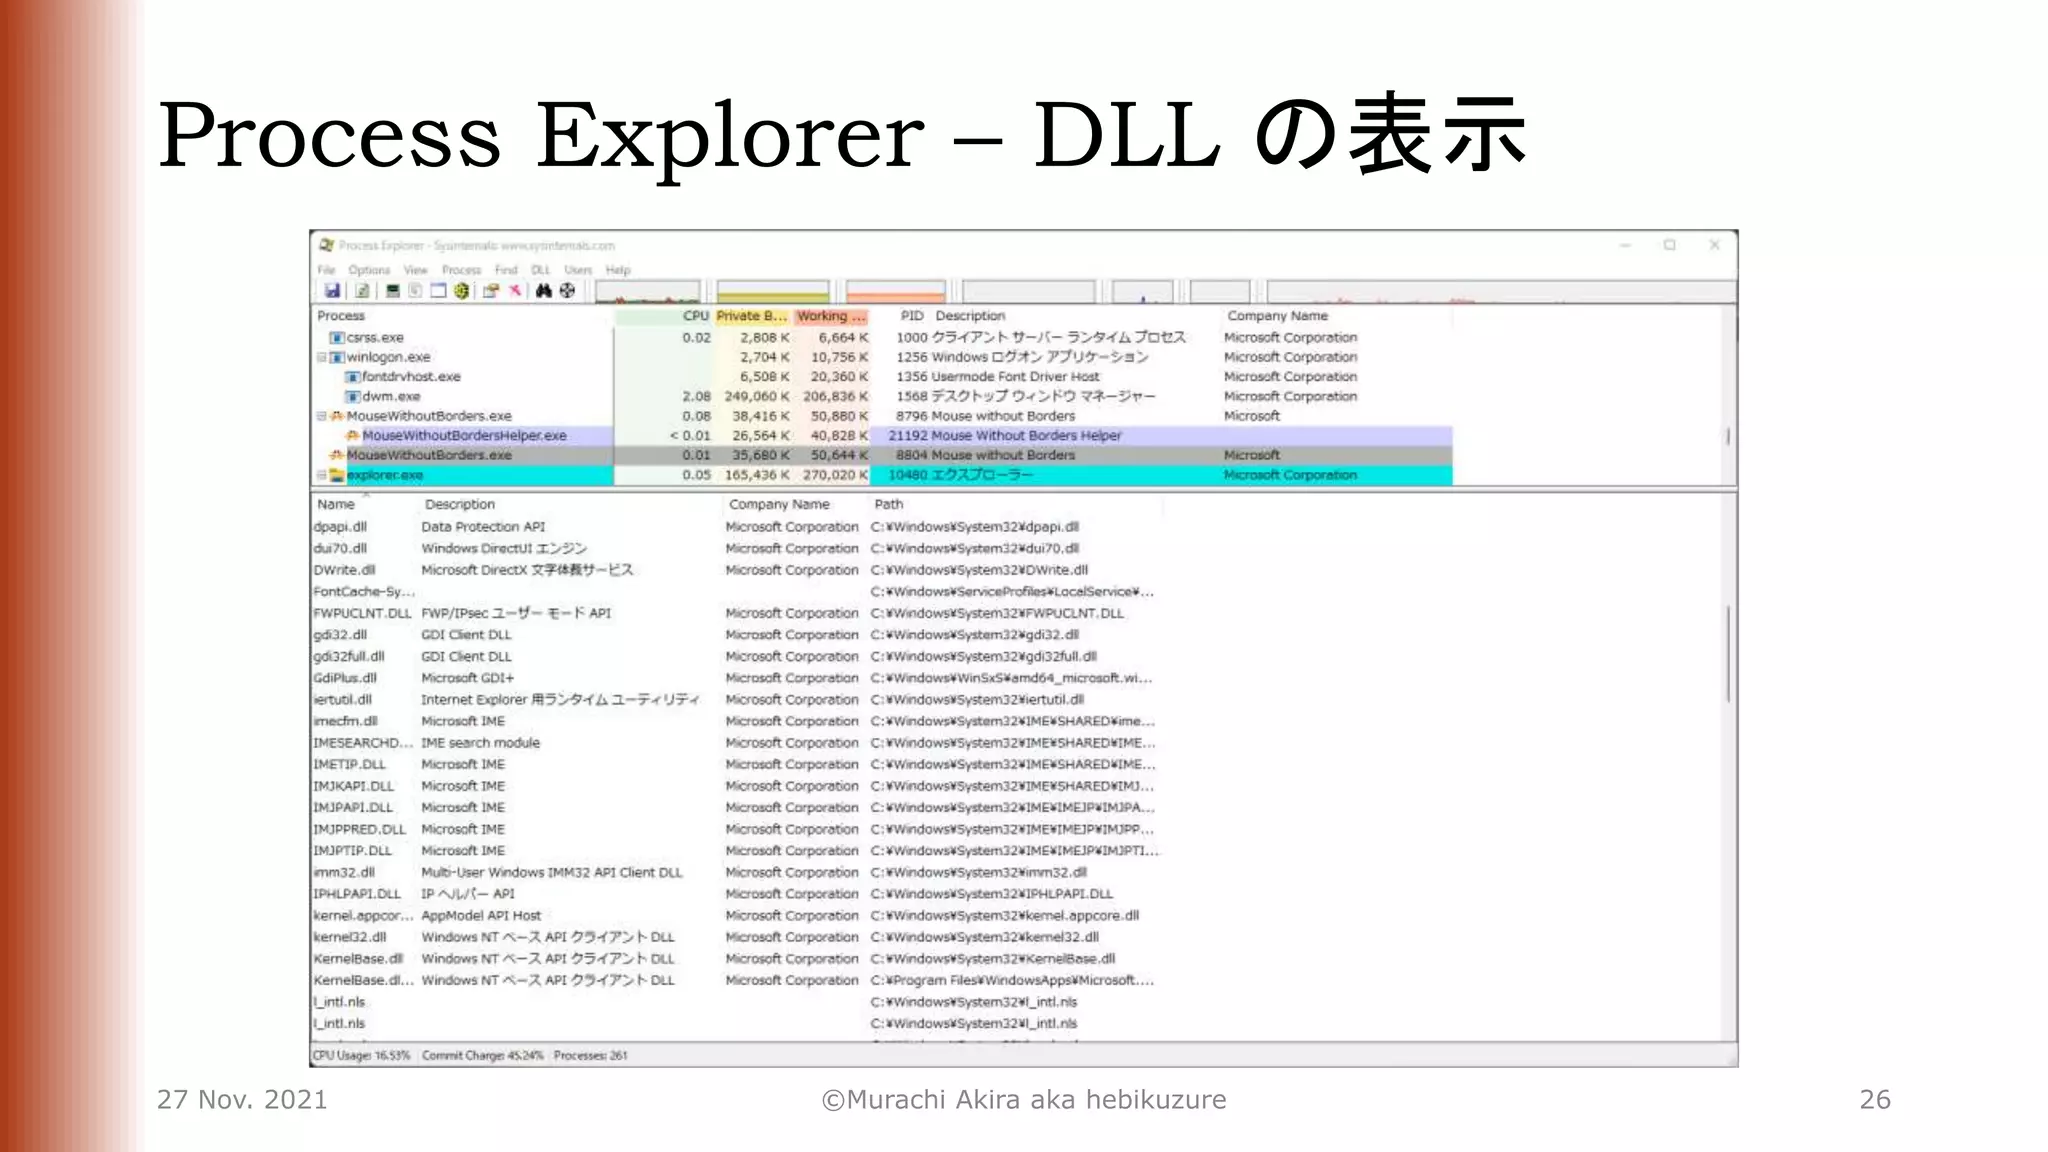This screenshot has height=1152, width=2048.
Task: Click the csrss.exe process icon
Action: pyautogui.click(x=337, y=338)
